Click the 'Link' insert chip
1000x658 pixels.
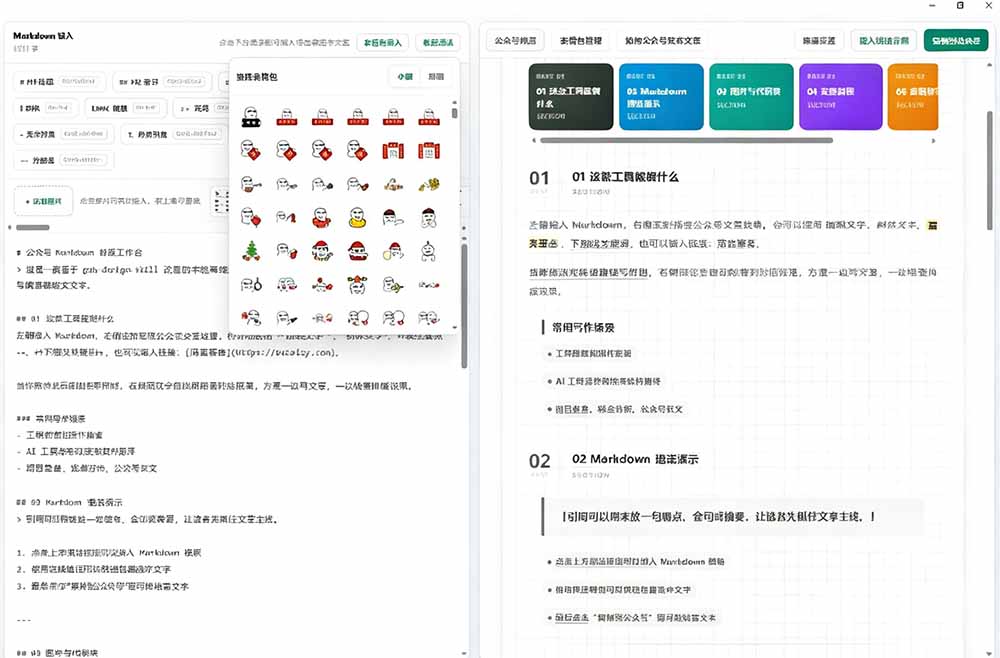(x=125, y=108)
